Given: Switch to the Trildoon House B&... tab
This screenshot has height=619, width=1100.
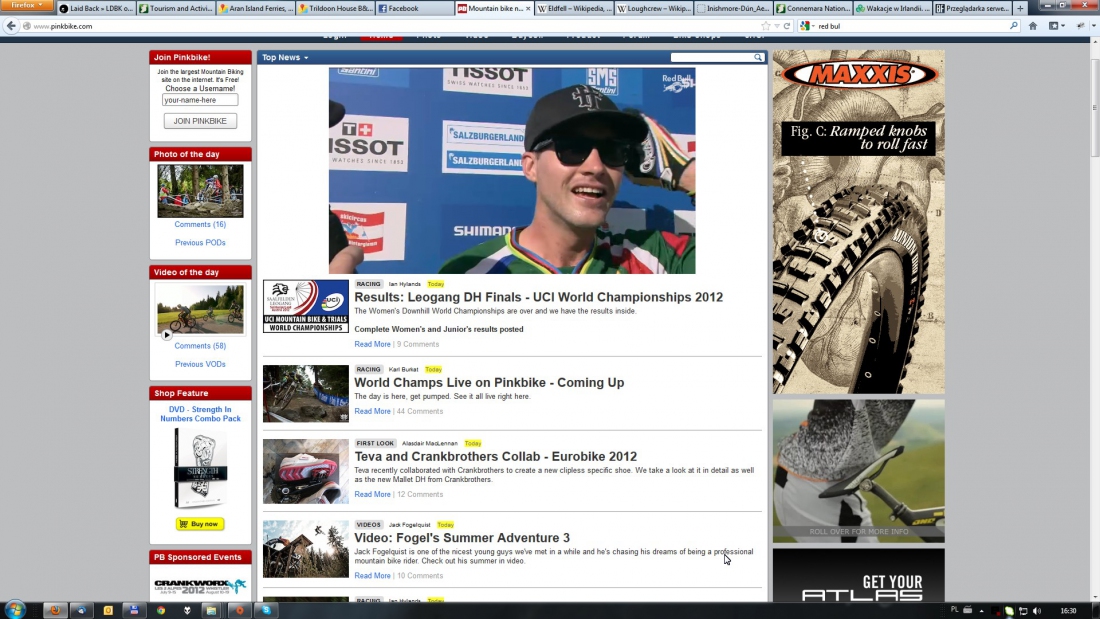Looking at the screenshot, I should click(335, 8).
